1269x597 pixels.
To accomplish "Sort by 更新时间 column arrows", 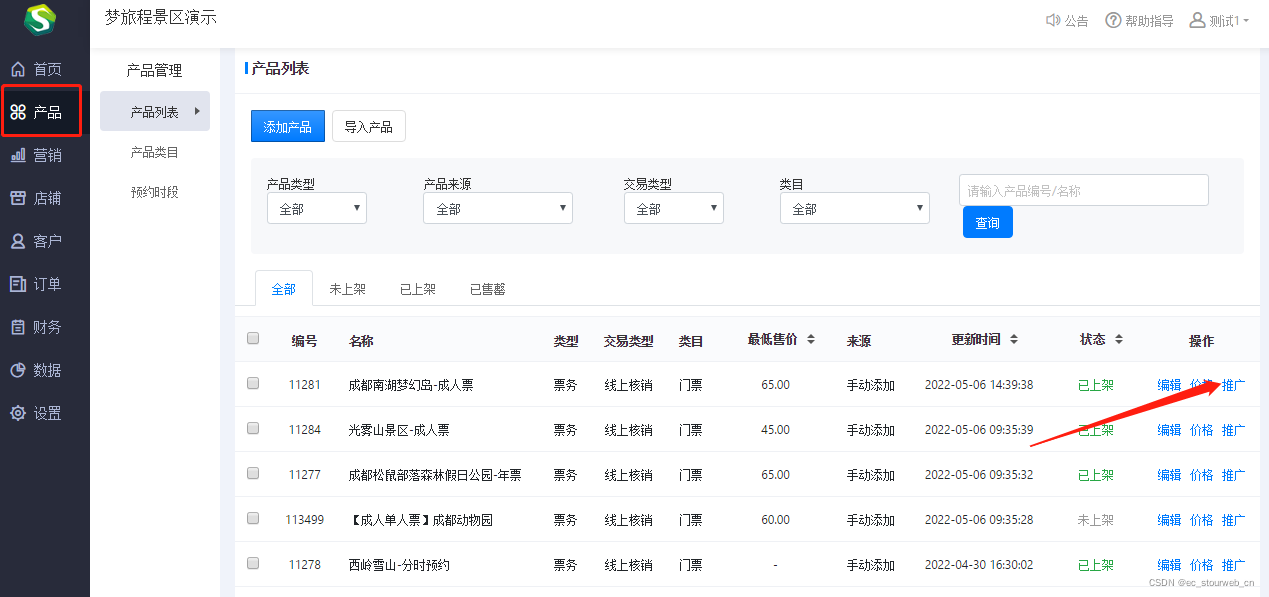I will coord(1013,340).
